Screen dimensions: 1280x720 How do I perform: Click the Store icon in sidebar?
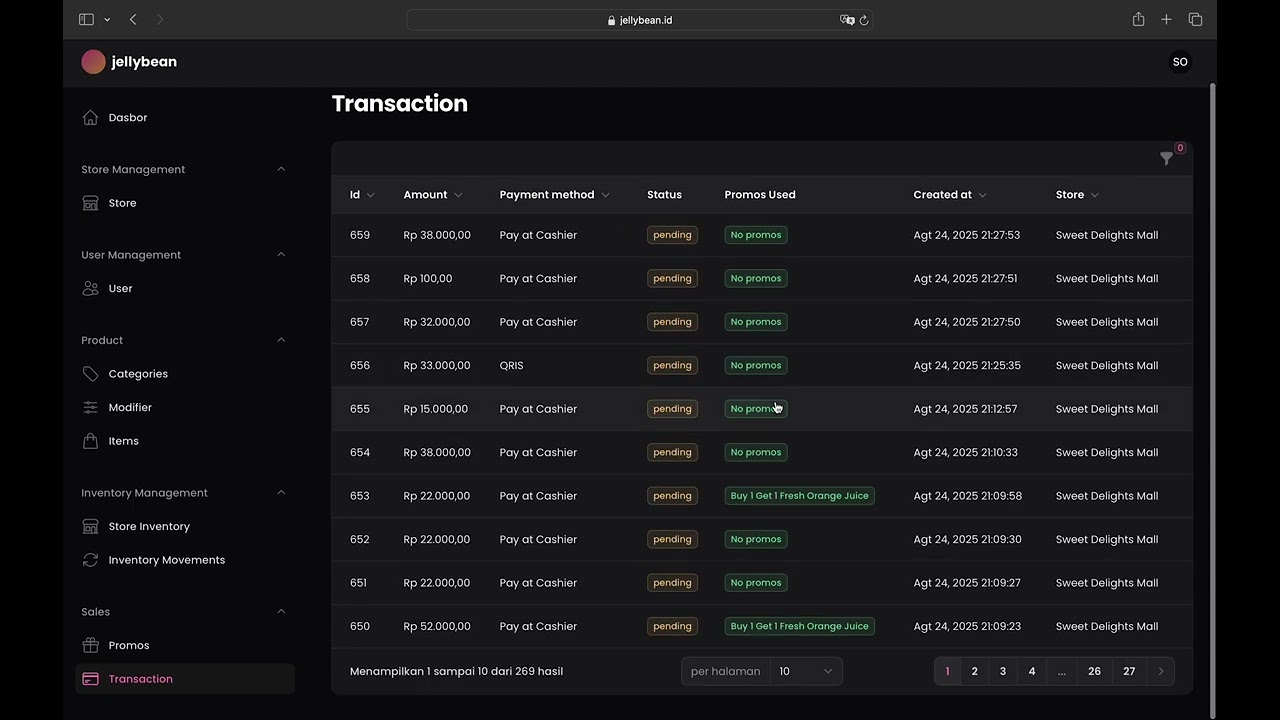[91, 203]
